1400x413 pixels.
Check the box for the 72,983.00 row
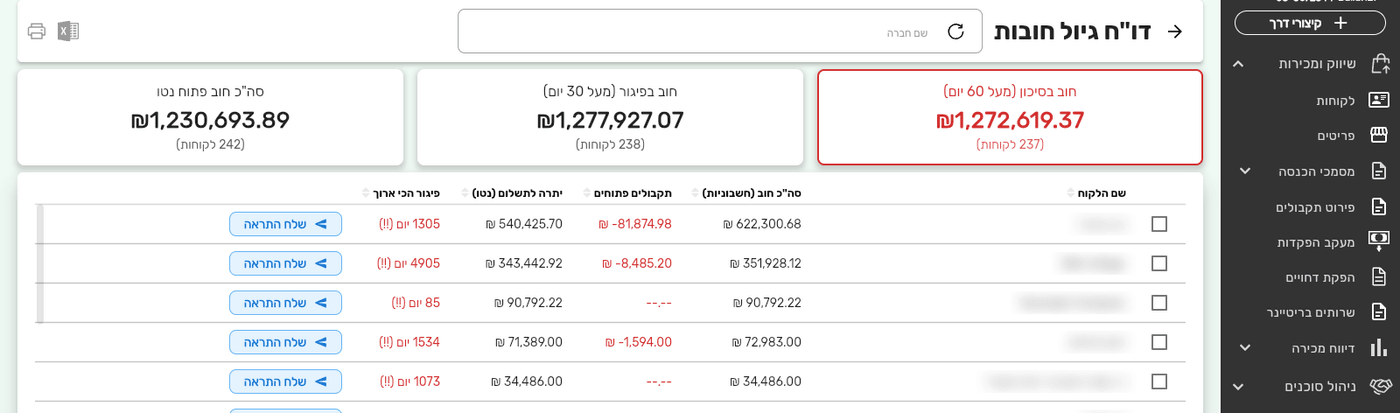(x=1159, y=342)
